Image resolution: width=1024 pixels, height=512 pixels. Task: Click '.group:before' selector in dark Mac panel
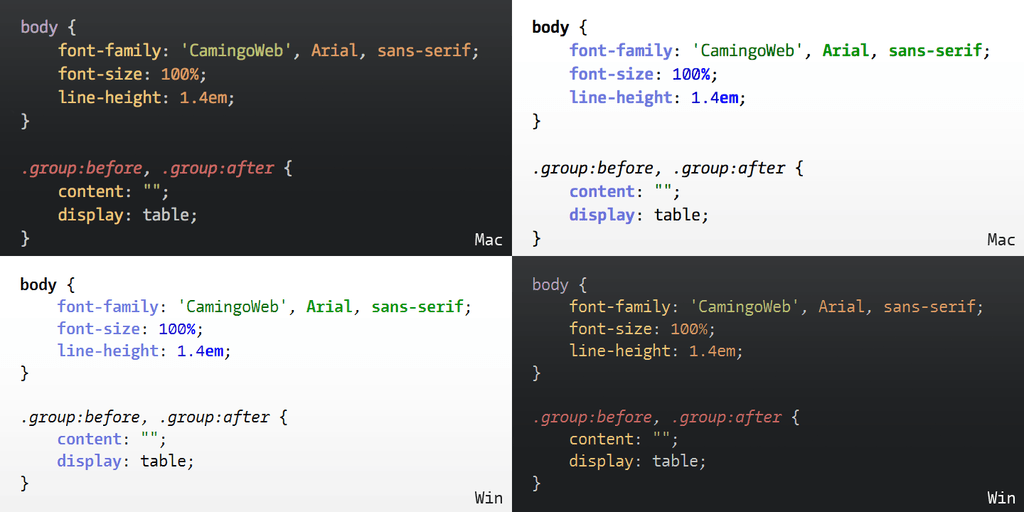(x=82, y=168)
